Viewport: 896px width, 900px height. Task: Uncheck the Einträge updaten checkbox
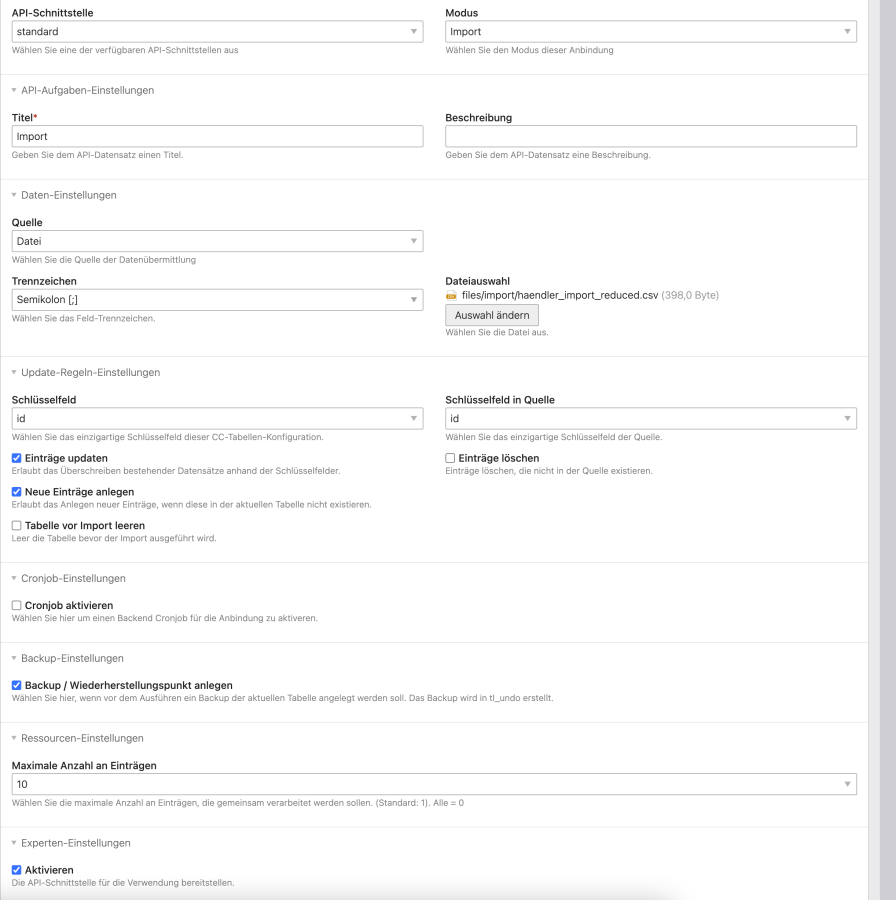pos(17,458)
